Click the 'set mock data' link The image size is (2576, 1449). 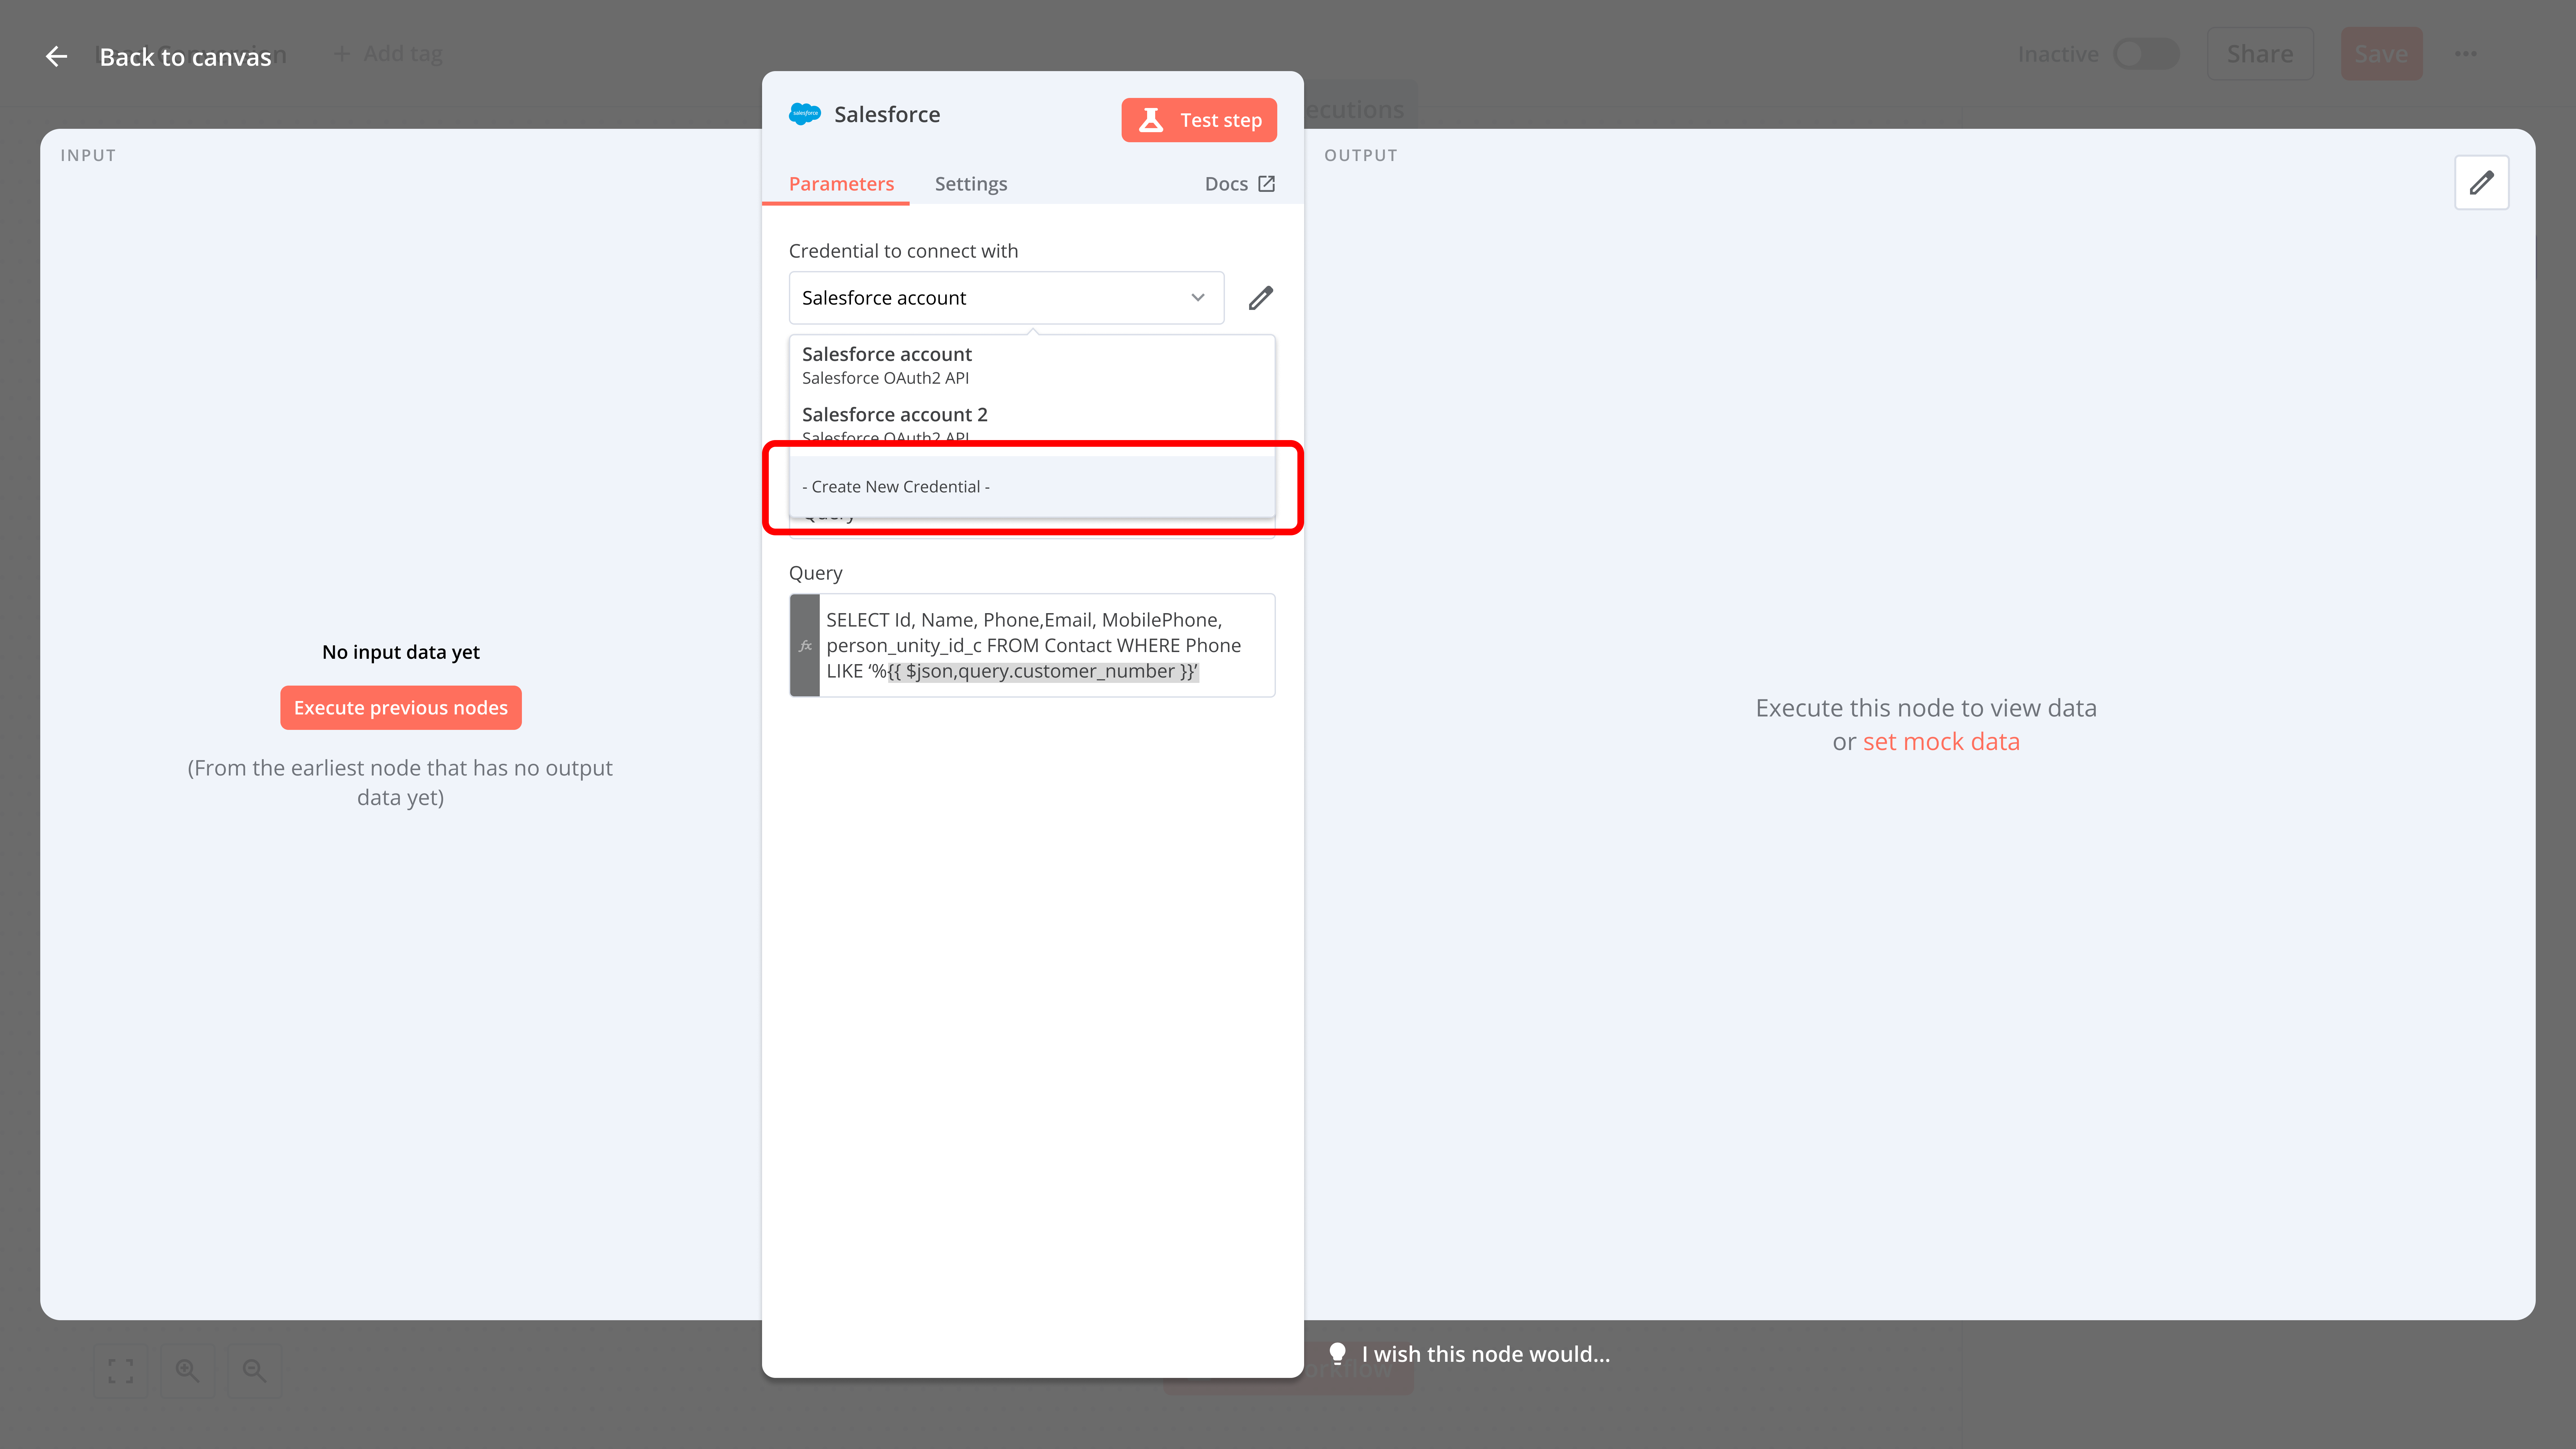1941,742
